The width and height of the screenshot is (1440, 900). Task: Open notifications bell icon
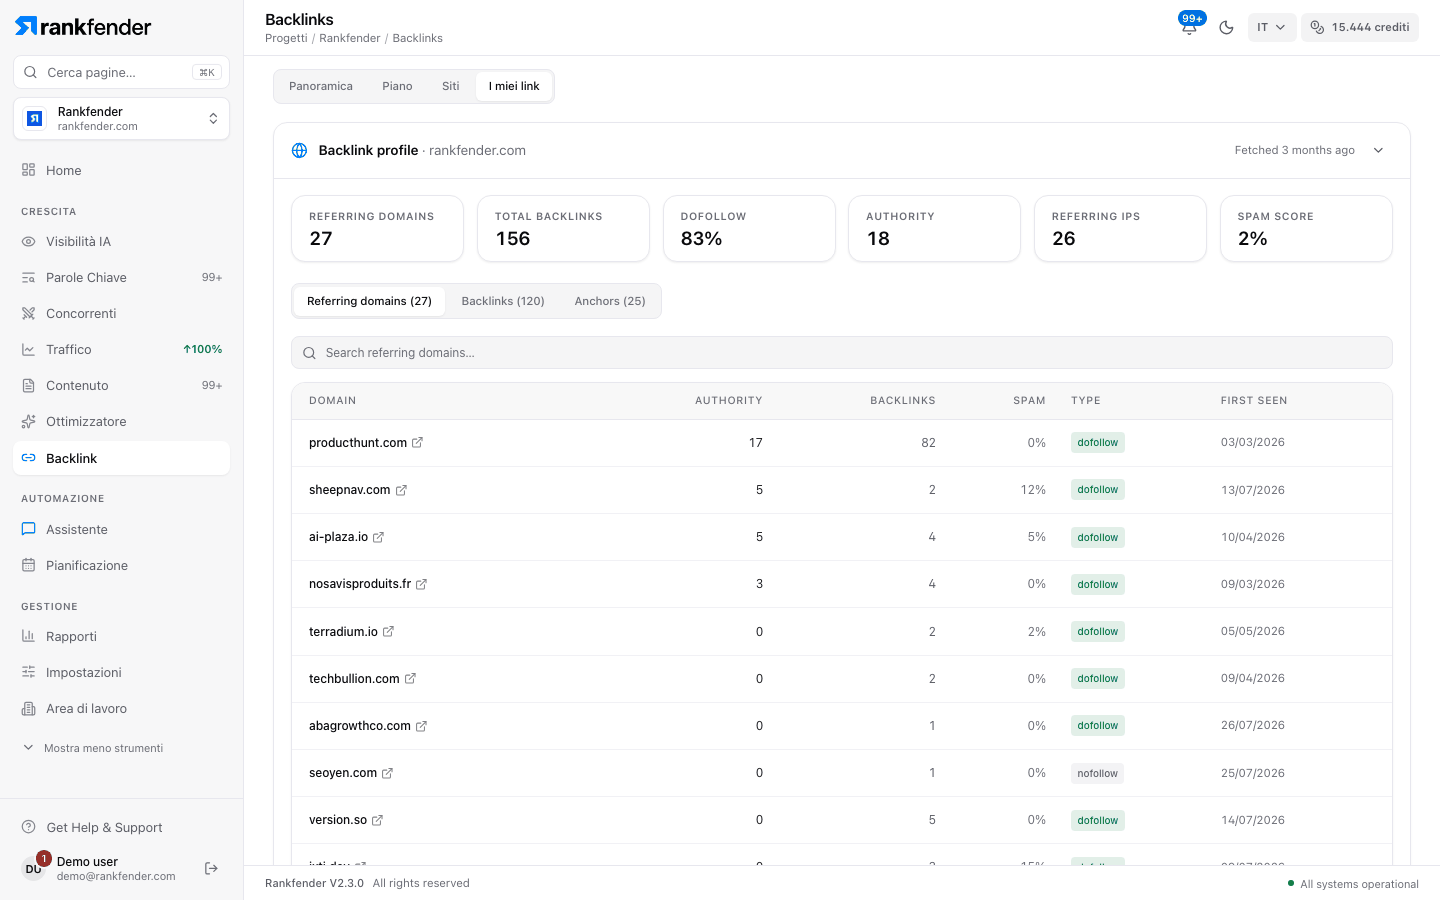pos(1189,27)
